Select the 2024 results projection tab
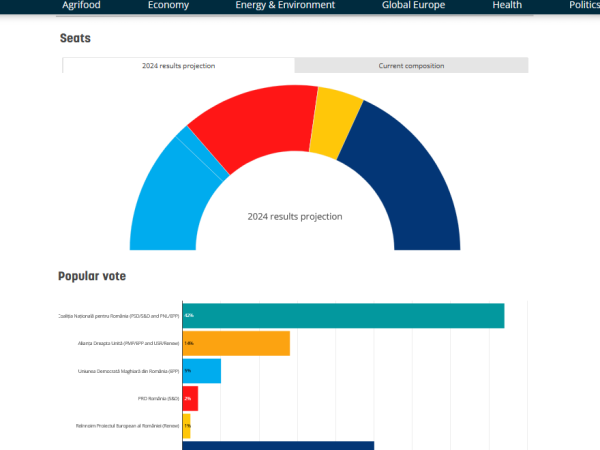The image size is (600, 450). pyautogui.click(x=179, y=66)
